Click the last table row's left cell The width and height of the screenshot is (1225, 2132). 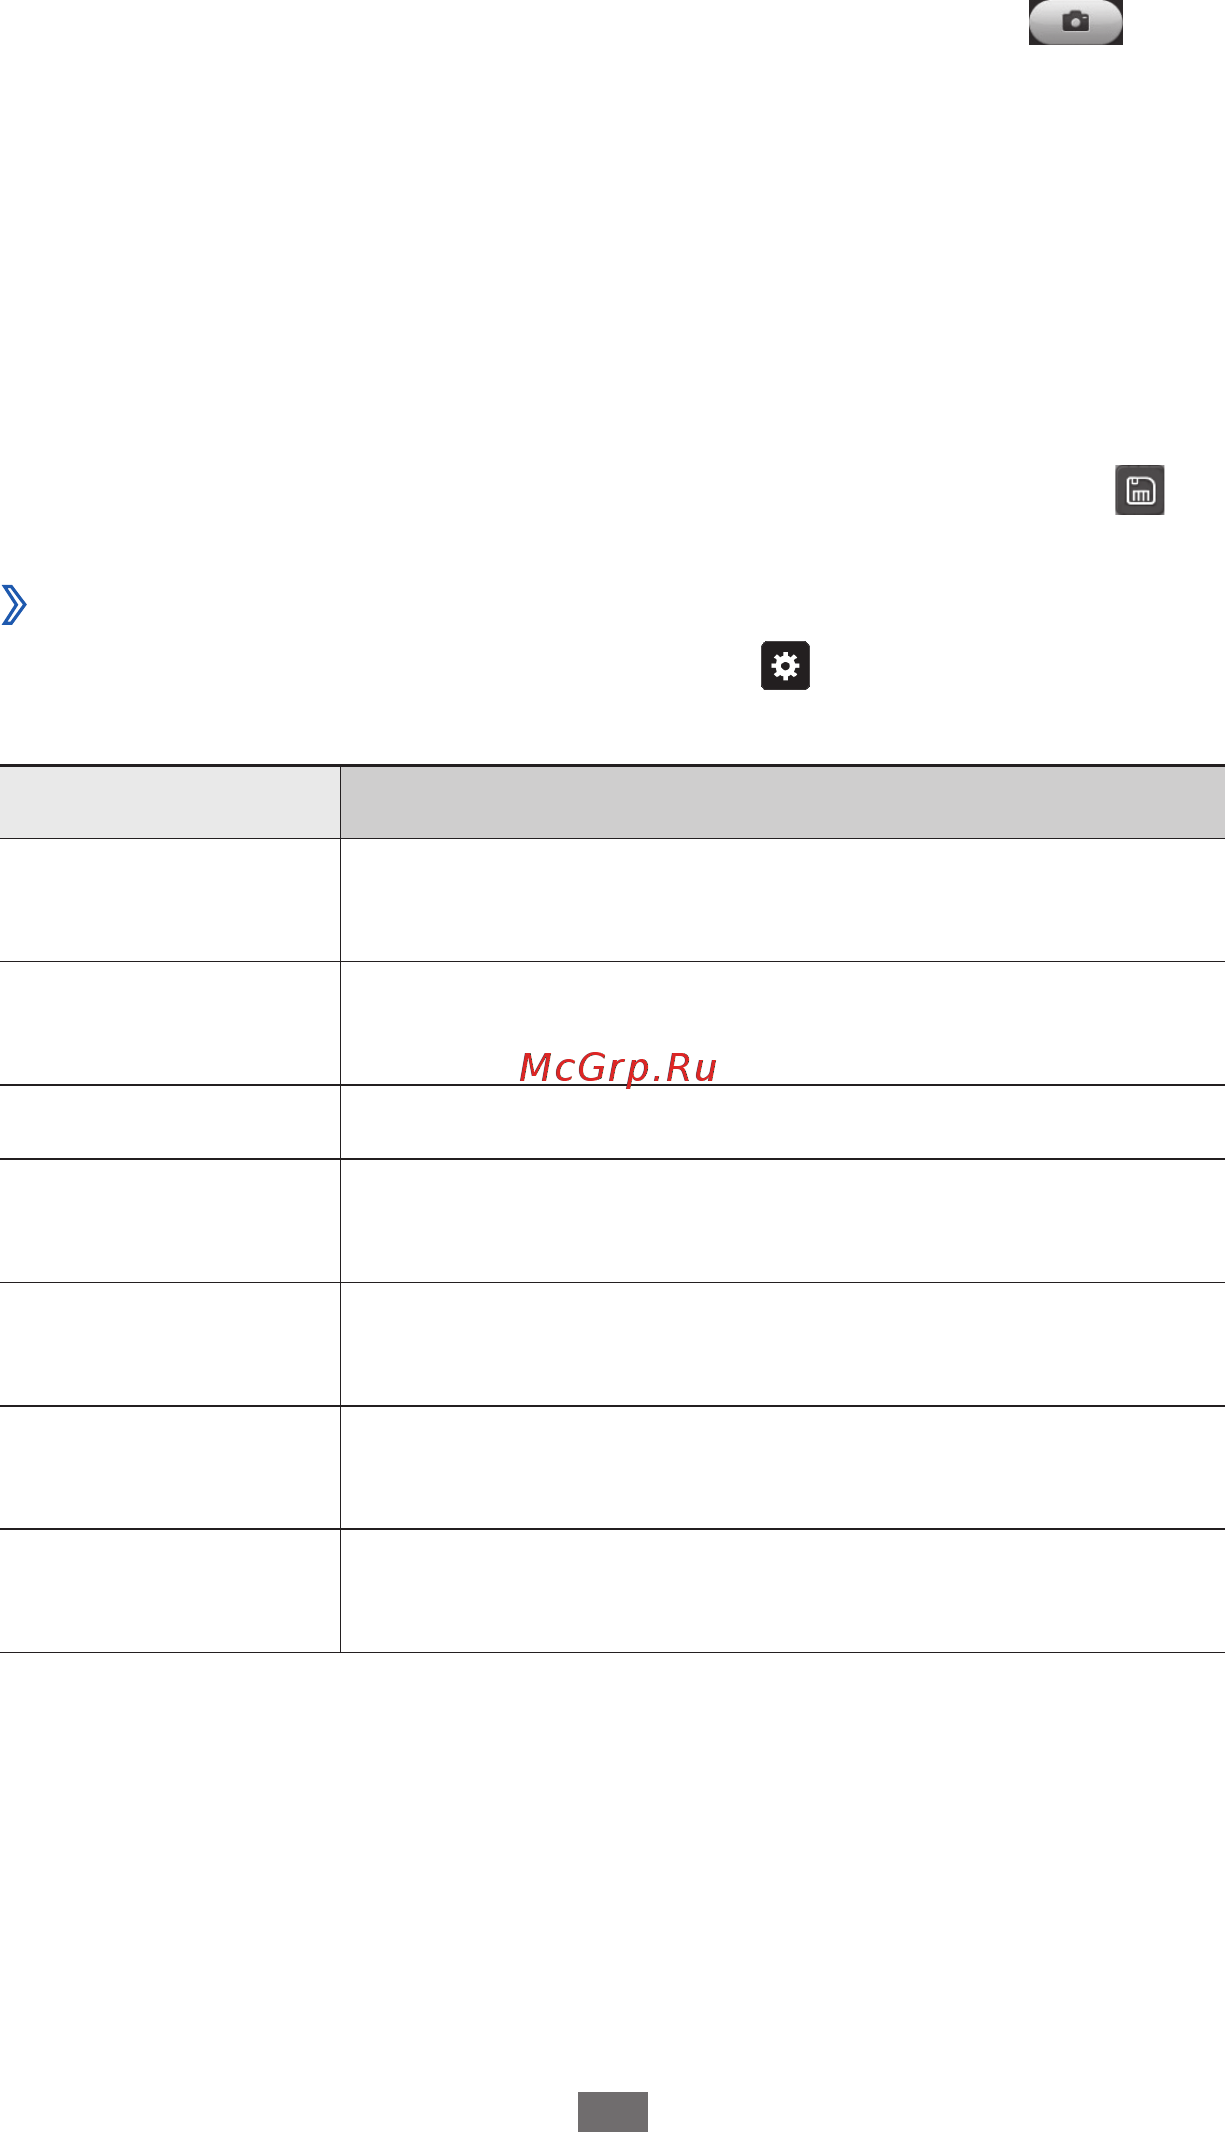[169, 1591]
